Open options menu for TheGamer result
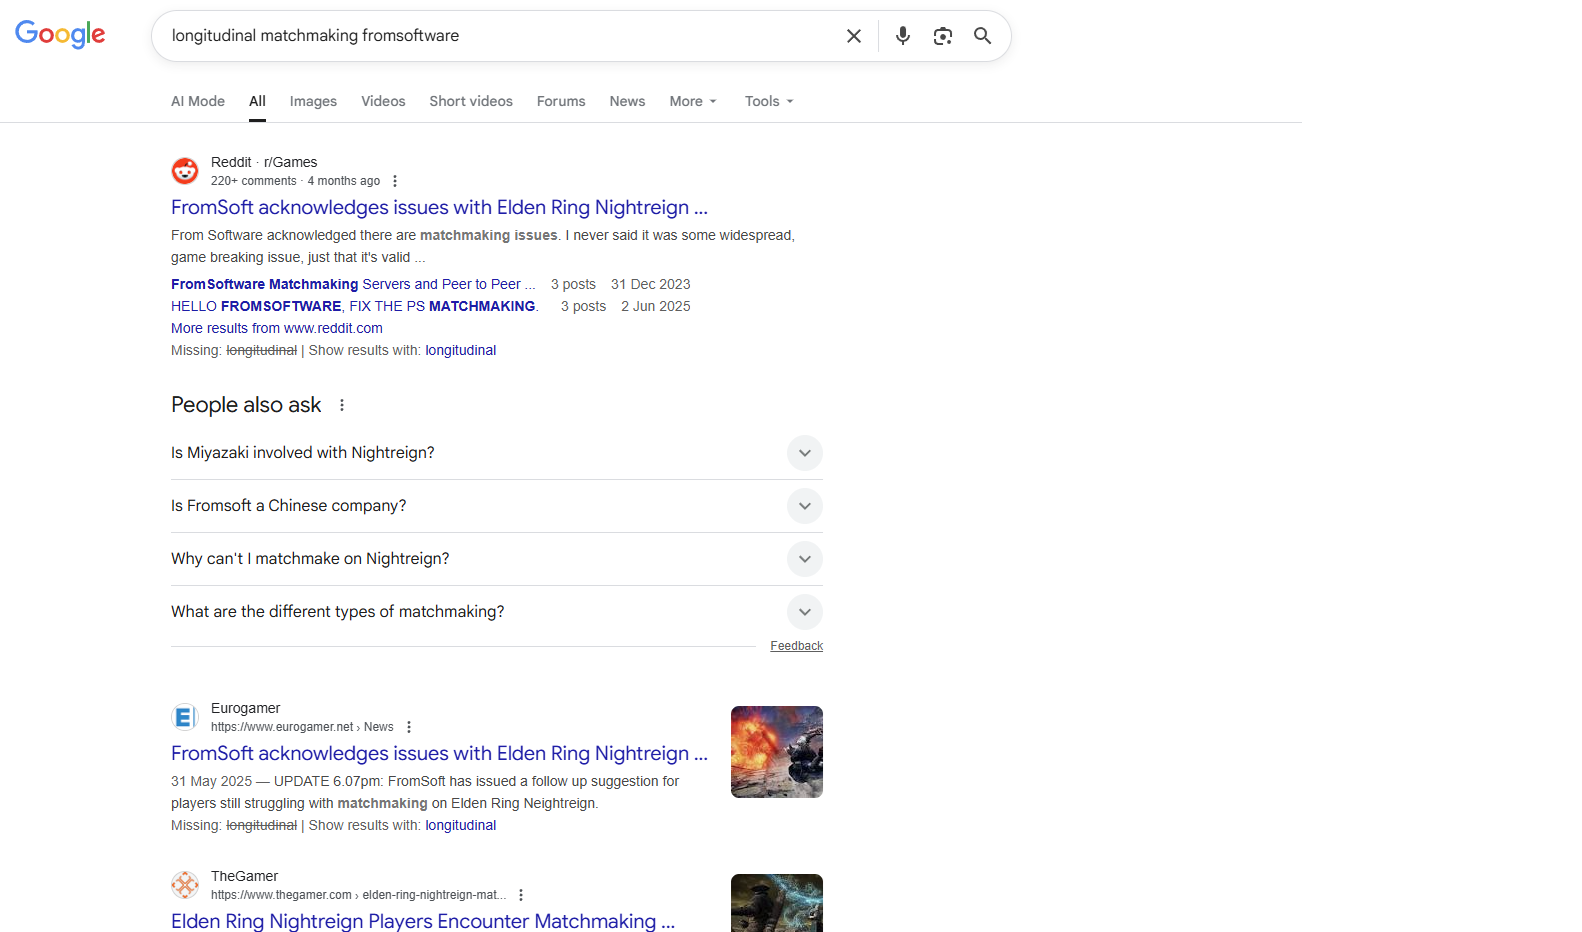The image size is (1582, 932). [x=521, y=895]
